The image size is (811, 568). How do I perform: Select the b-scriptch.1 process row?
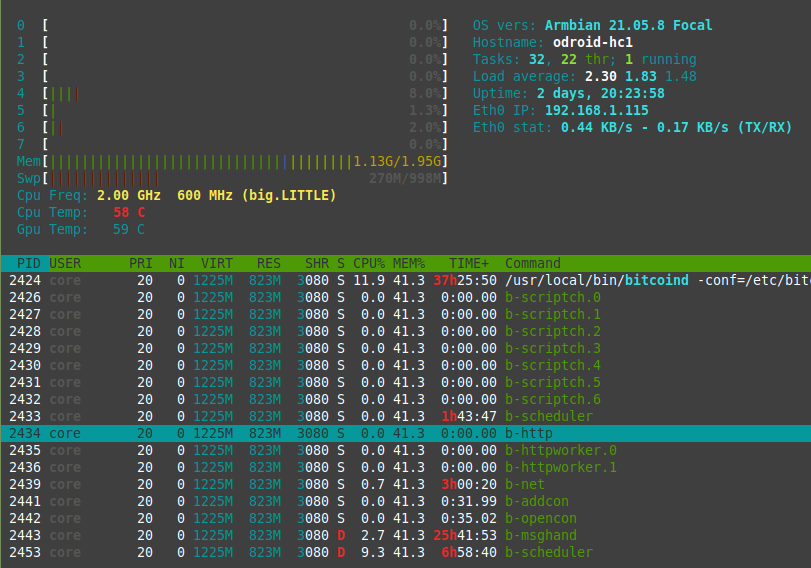click(406, 315)
